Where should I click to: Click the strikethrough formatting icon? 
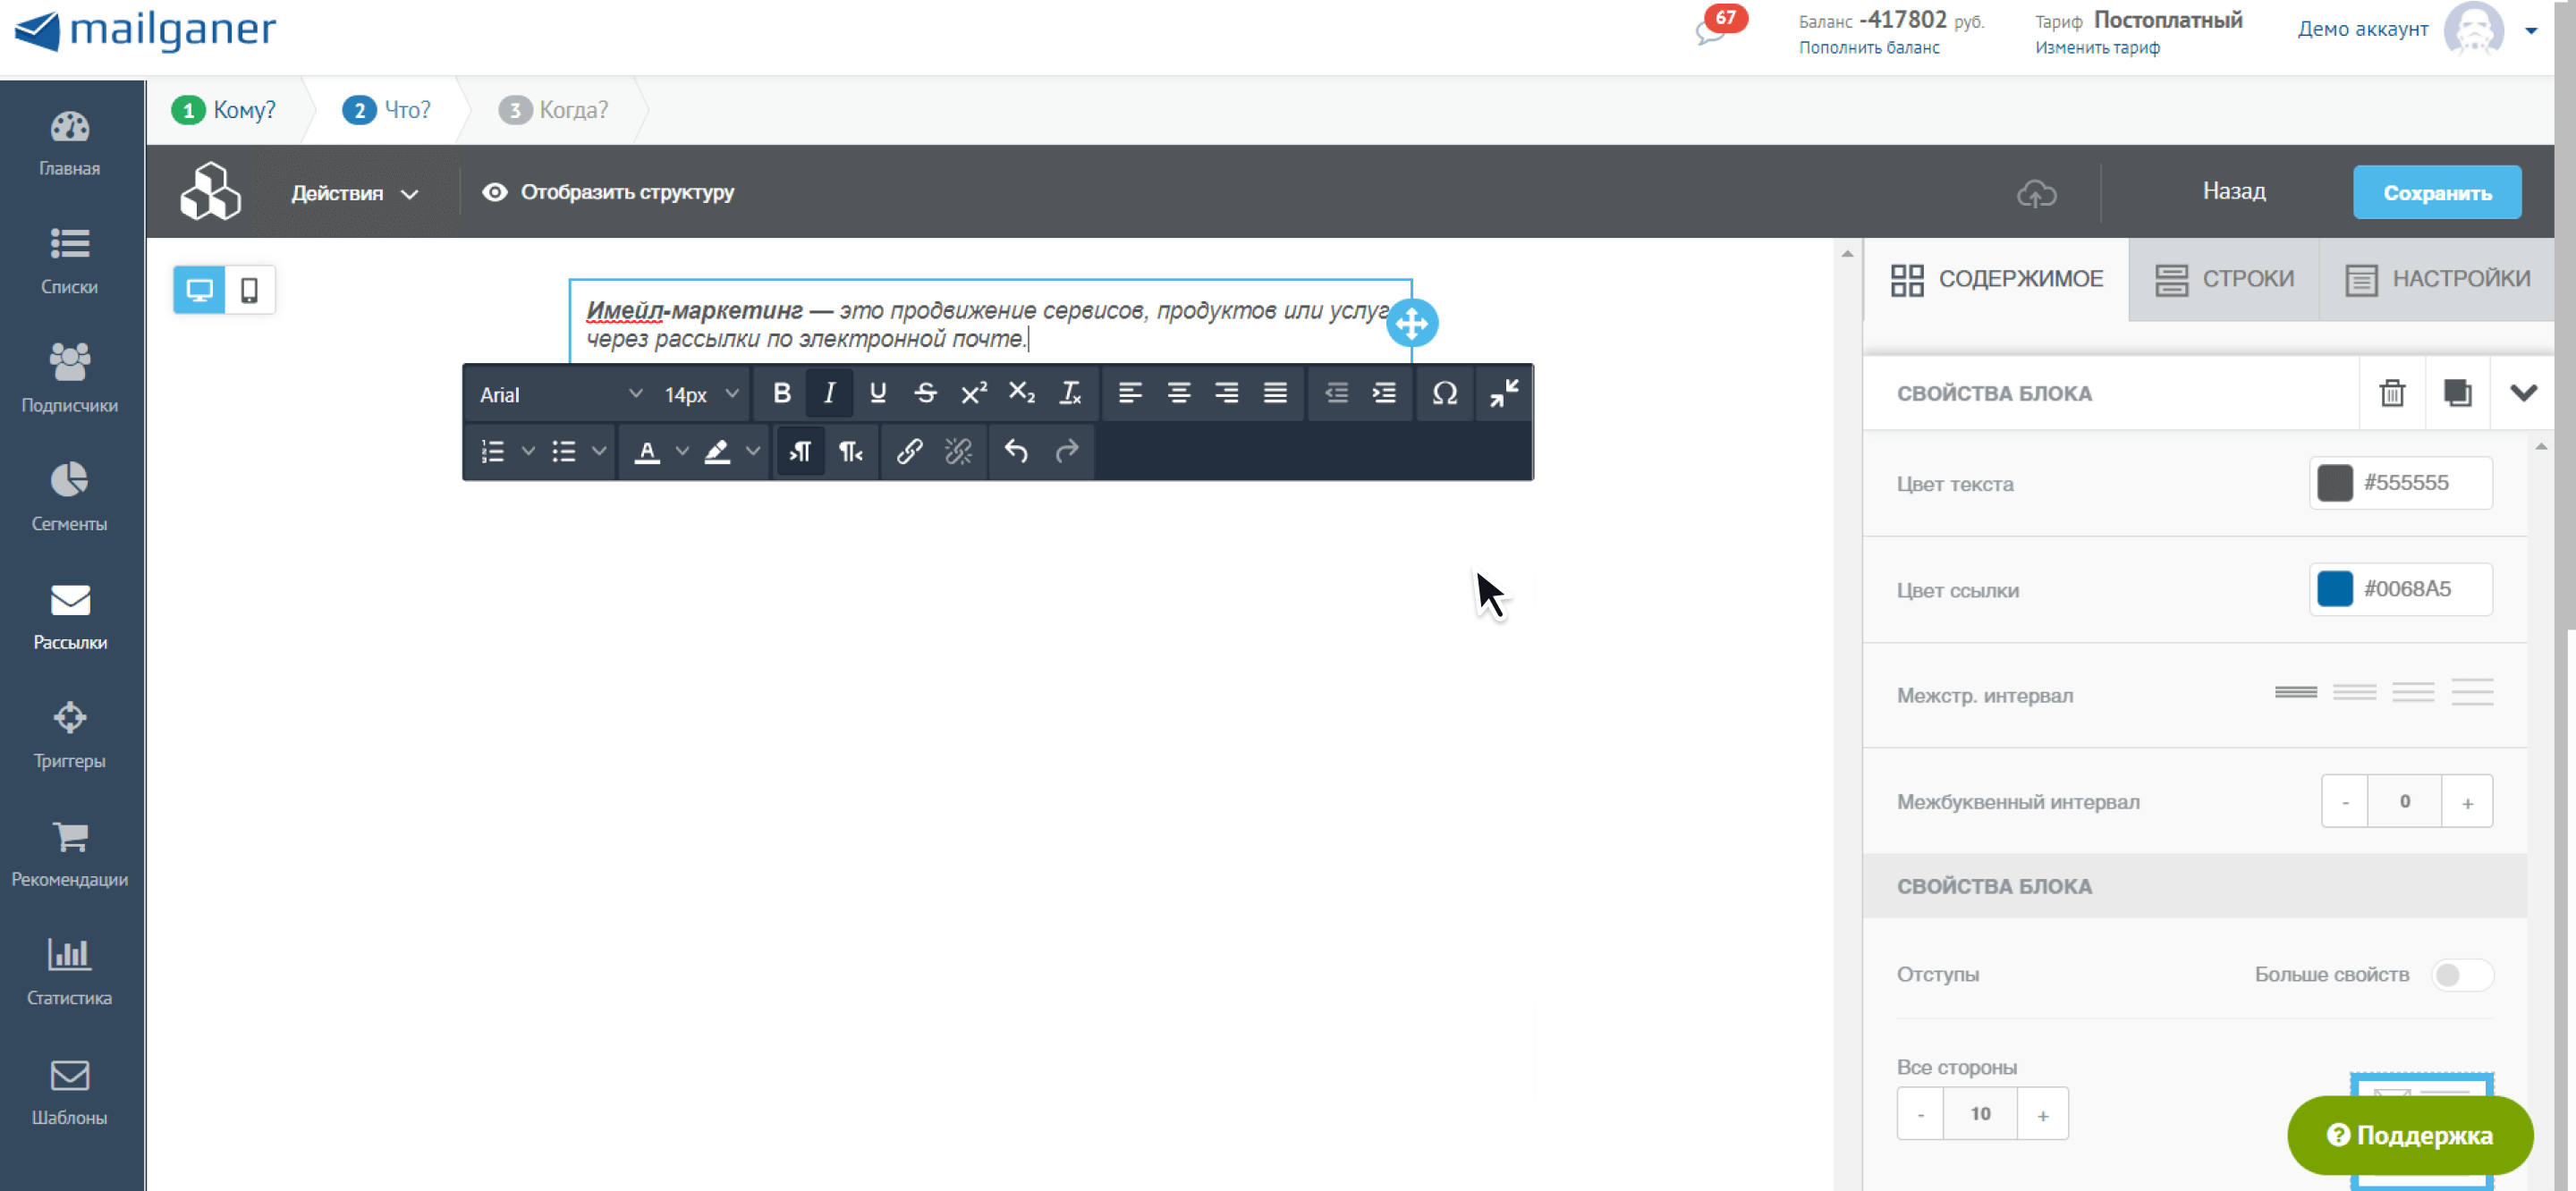click(925, 393)
